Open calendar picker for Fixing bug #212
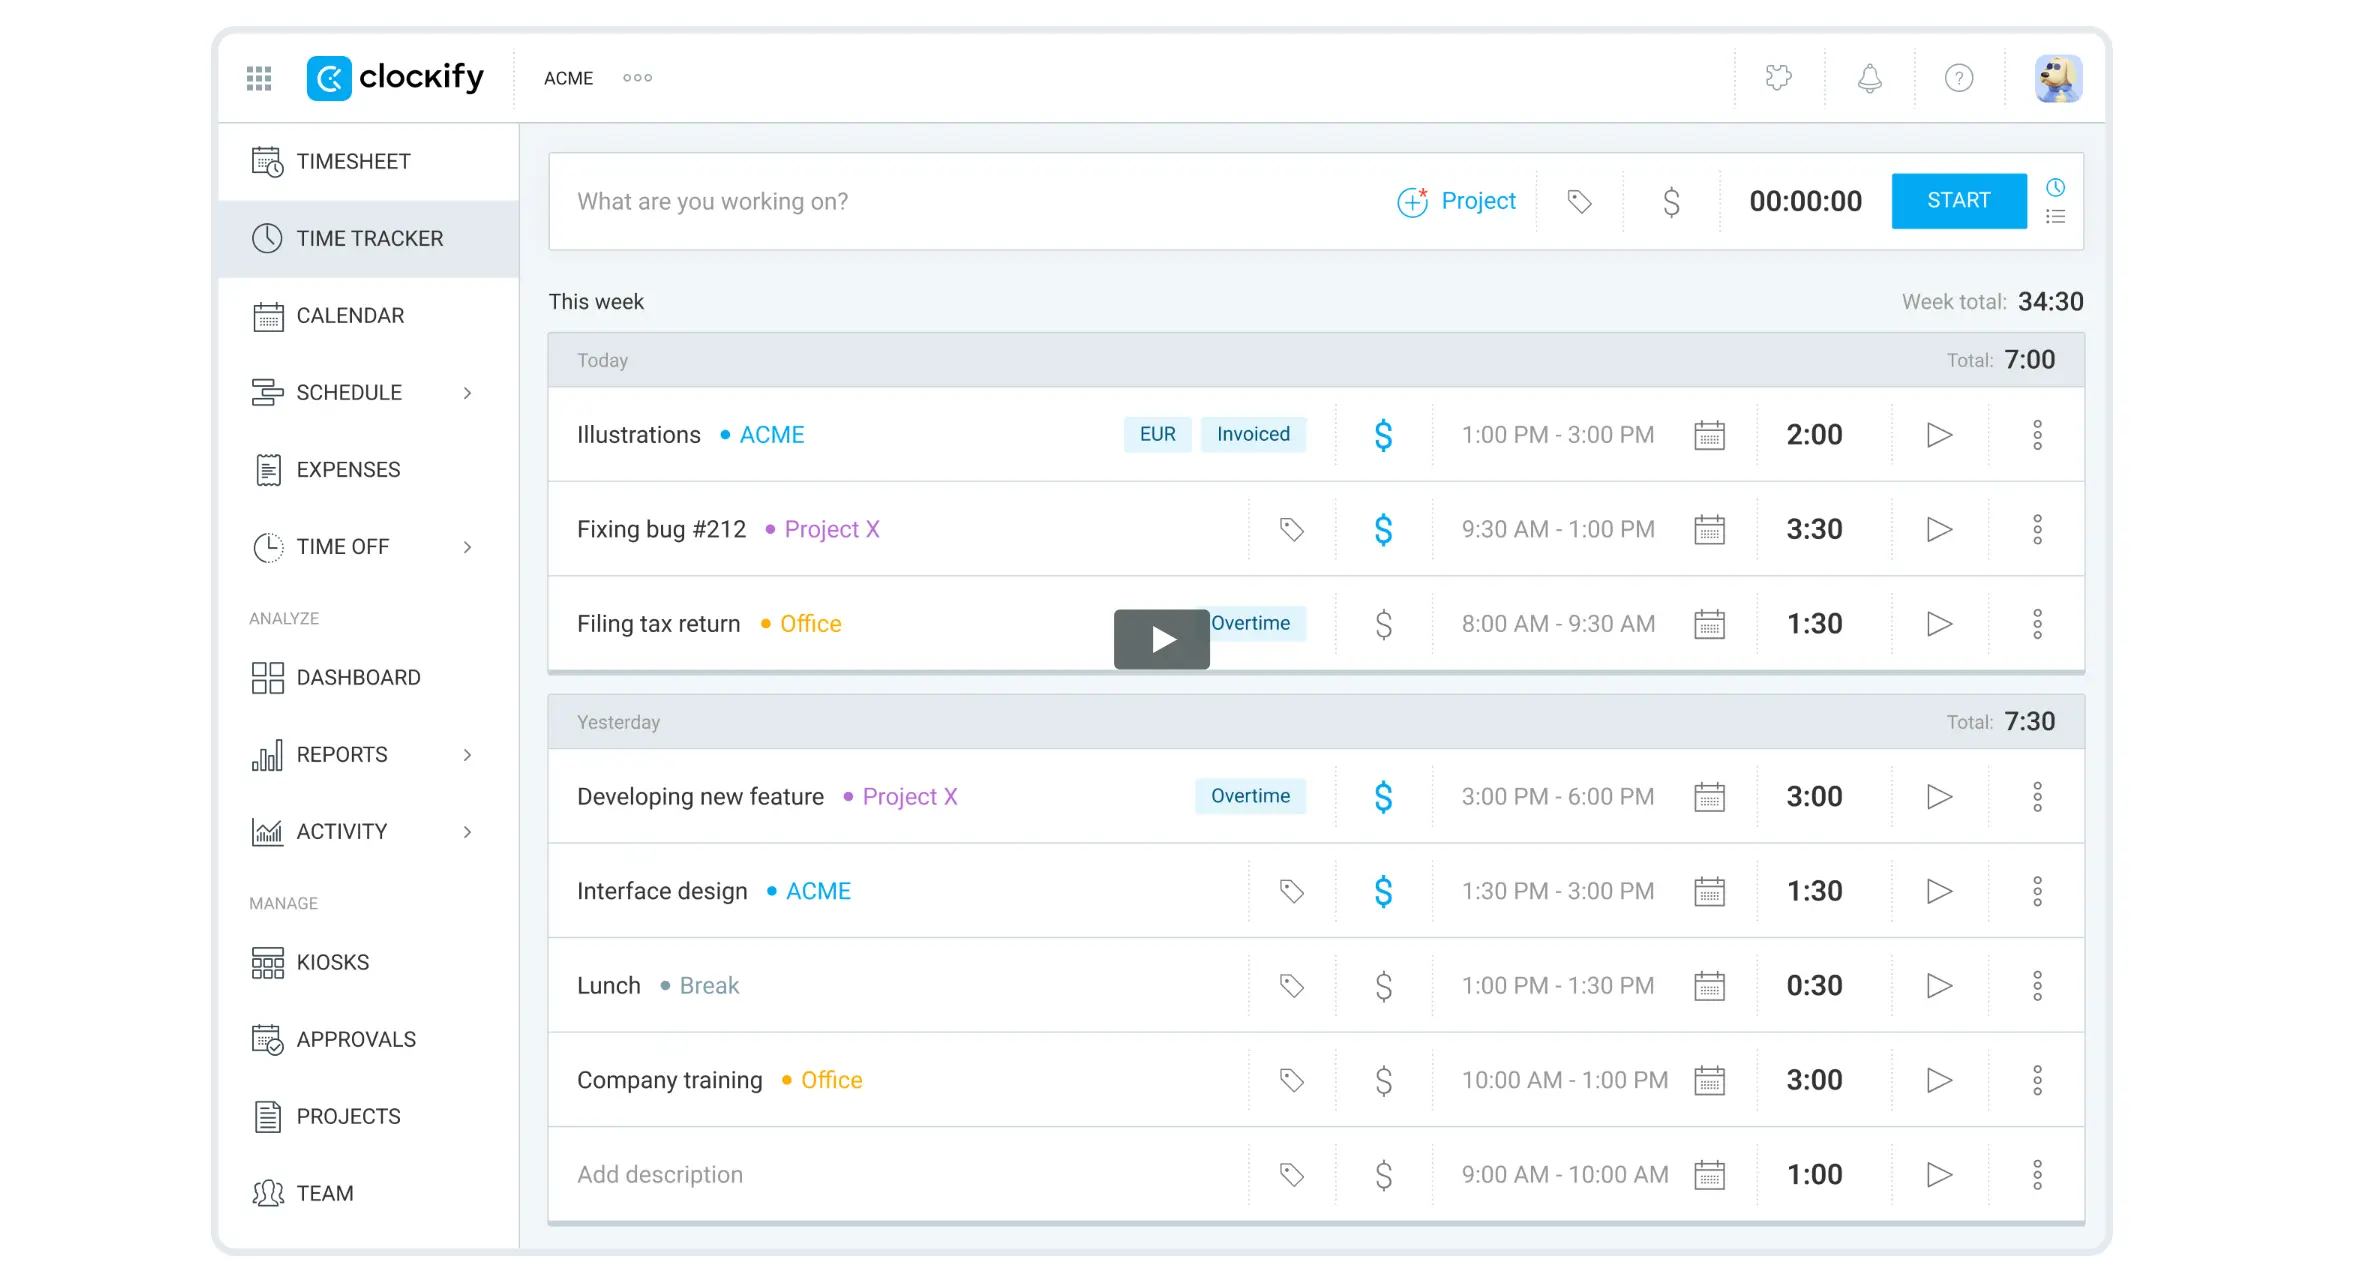Screen dimensions: 2364x1280 coord(1709,529)
